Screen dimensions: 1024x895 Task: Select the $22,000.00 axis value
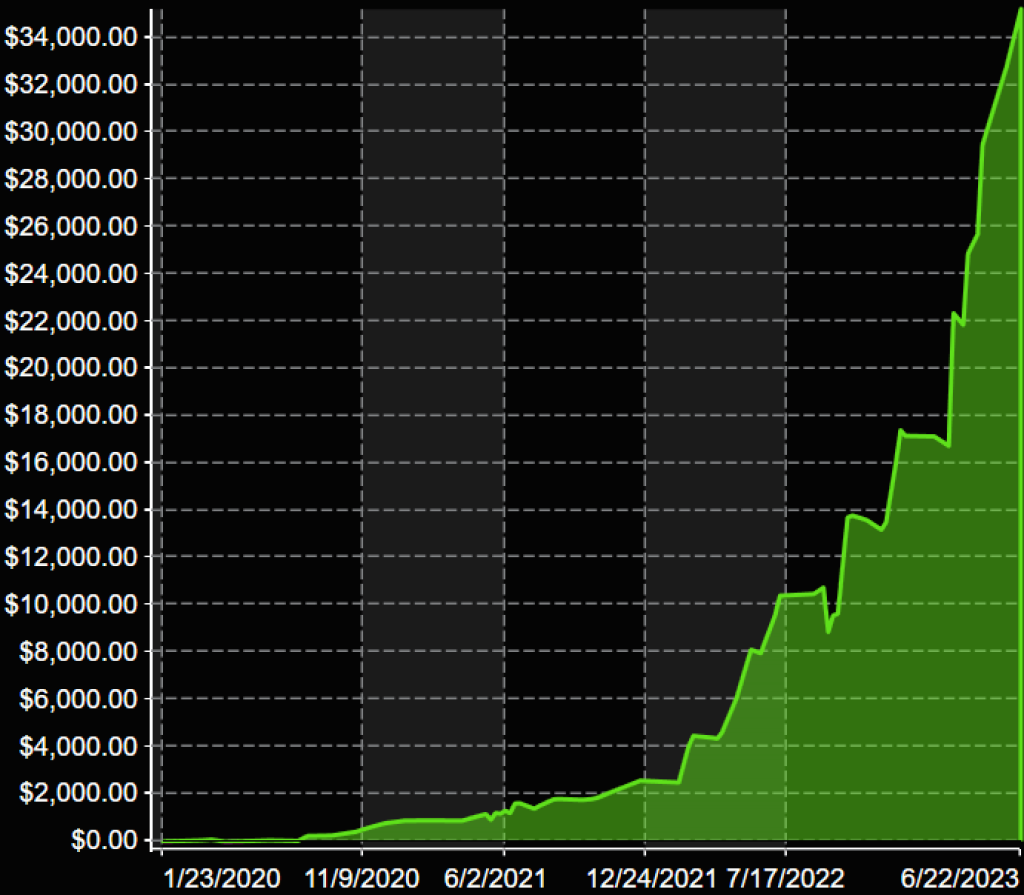70,321
